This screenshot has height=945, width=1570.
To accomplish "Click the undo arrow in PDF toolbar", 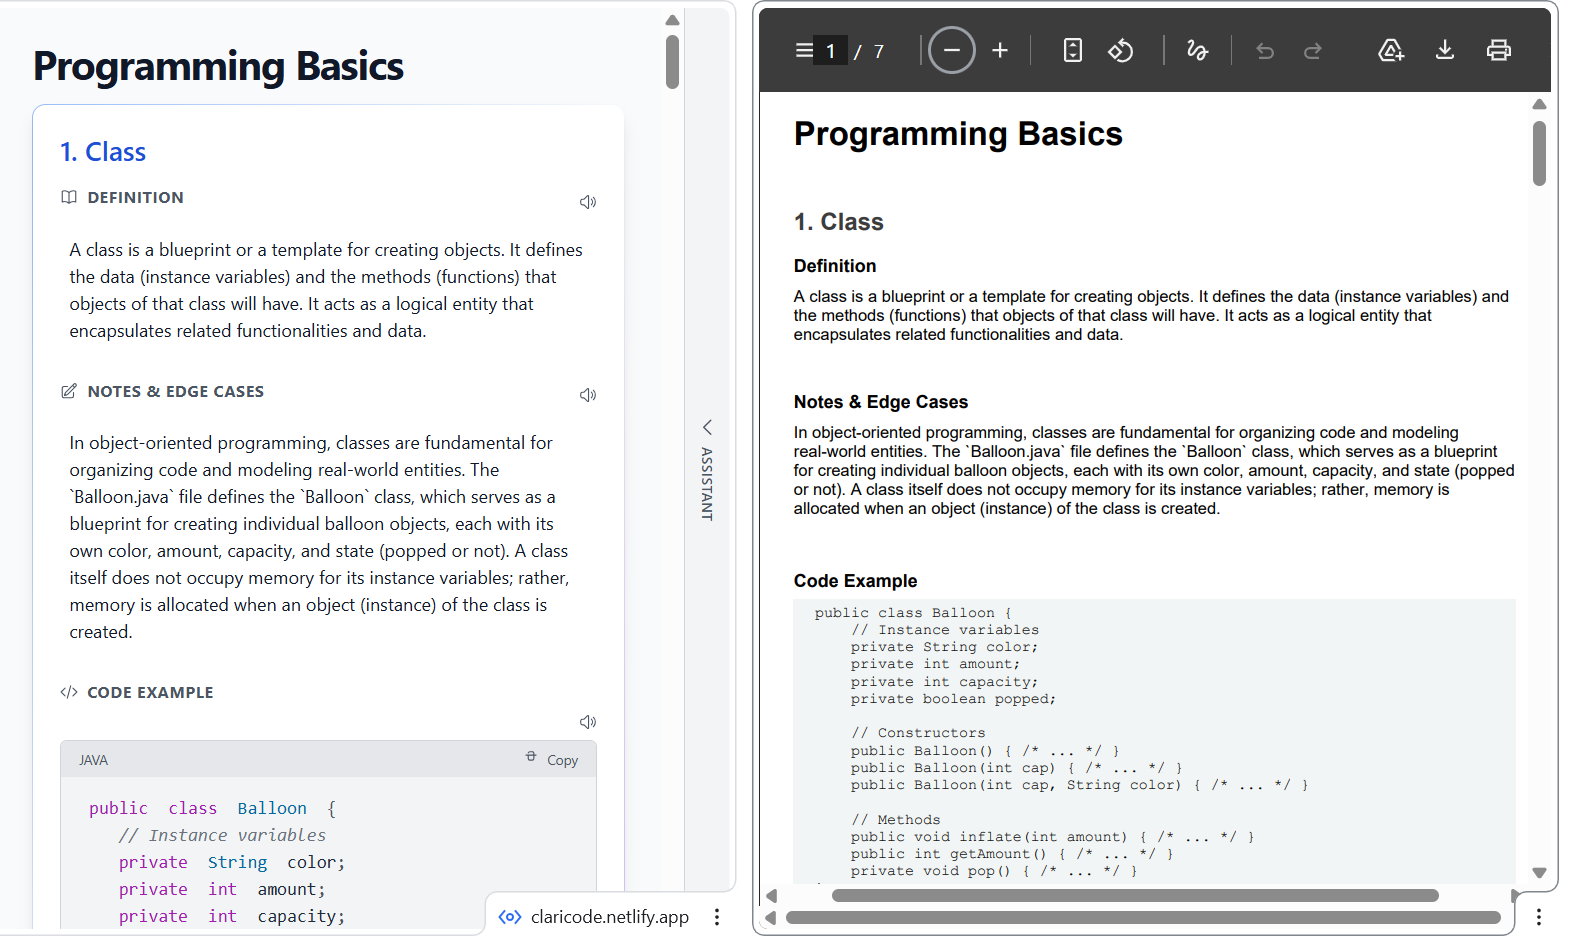I will click(x=1265, y=50).
